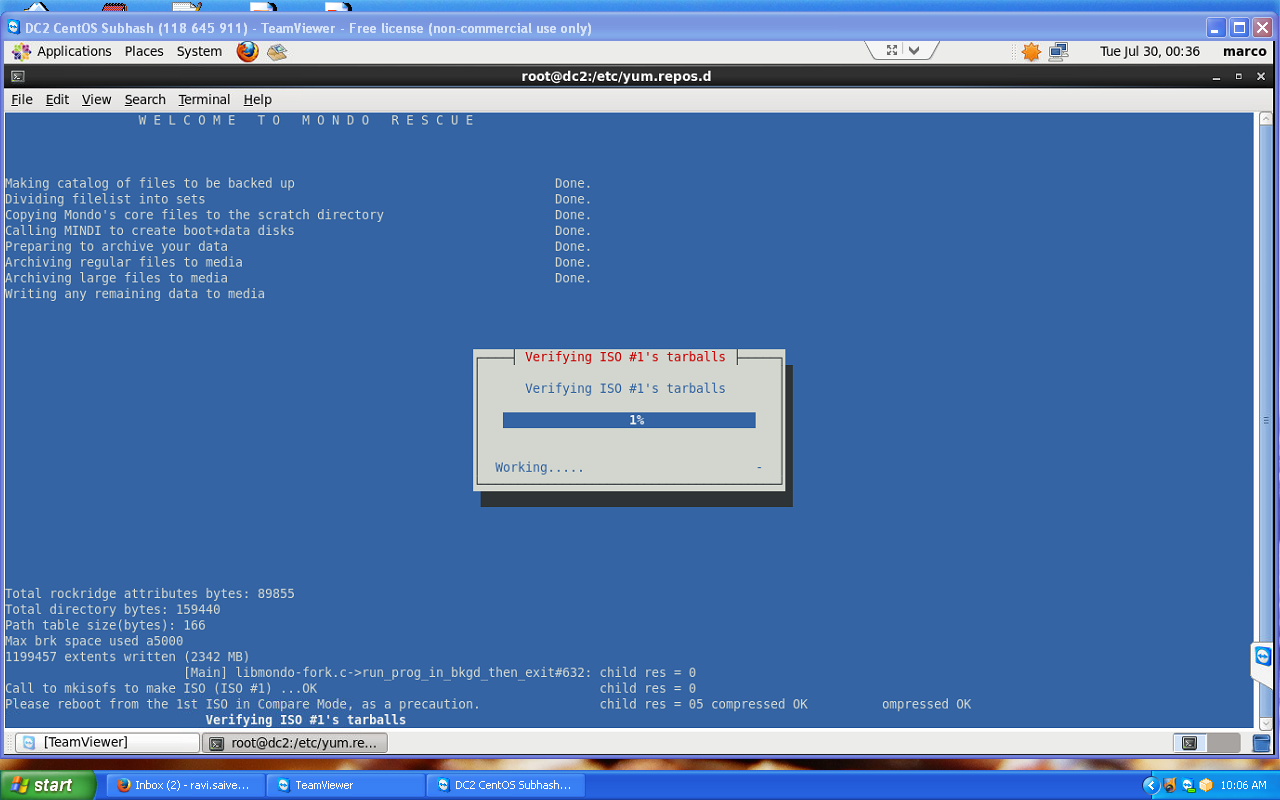Screen dimensions: 1280x800
Task: Open the network connection status icon
Action: click(x=1059, y=51)
